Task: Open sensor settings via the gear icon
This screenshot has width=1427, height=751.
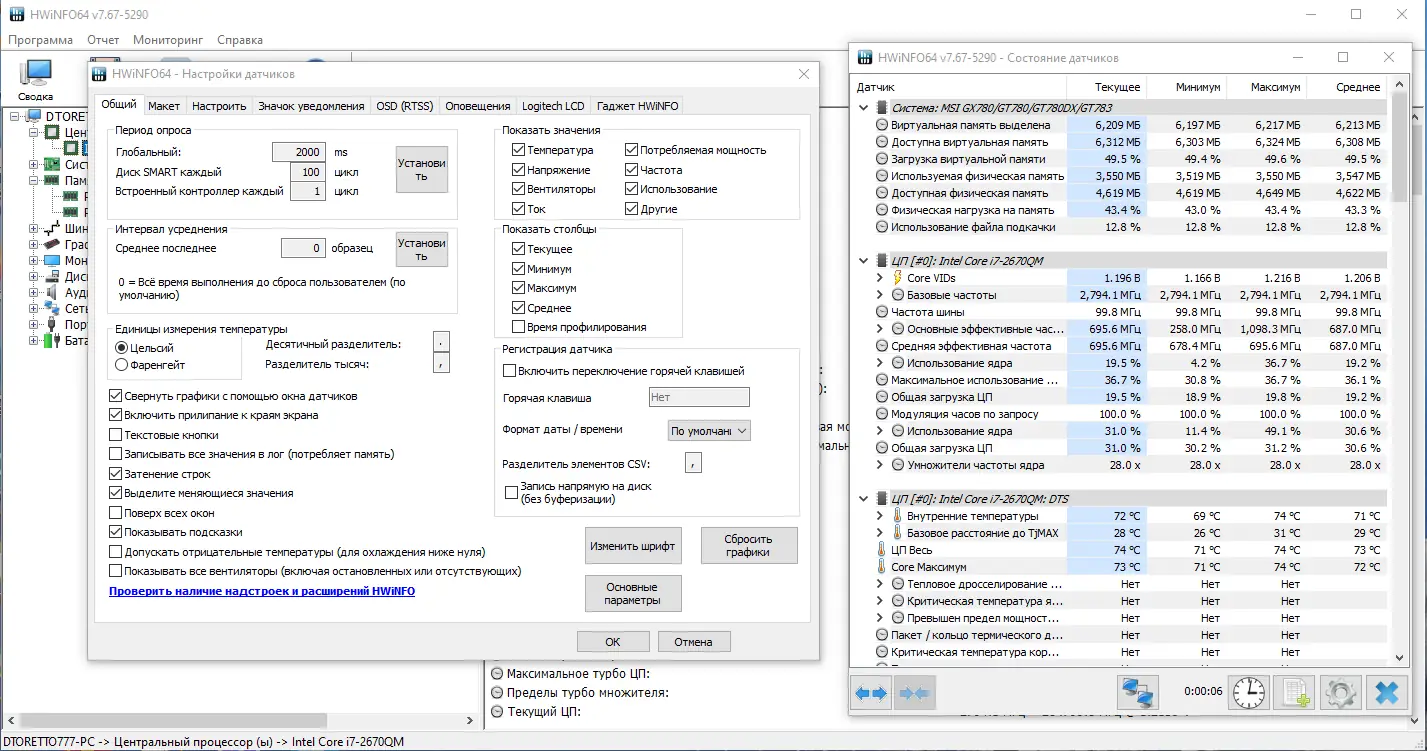Action: point(1340,692)
